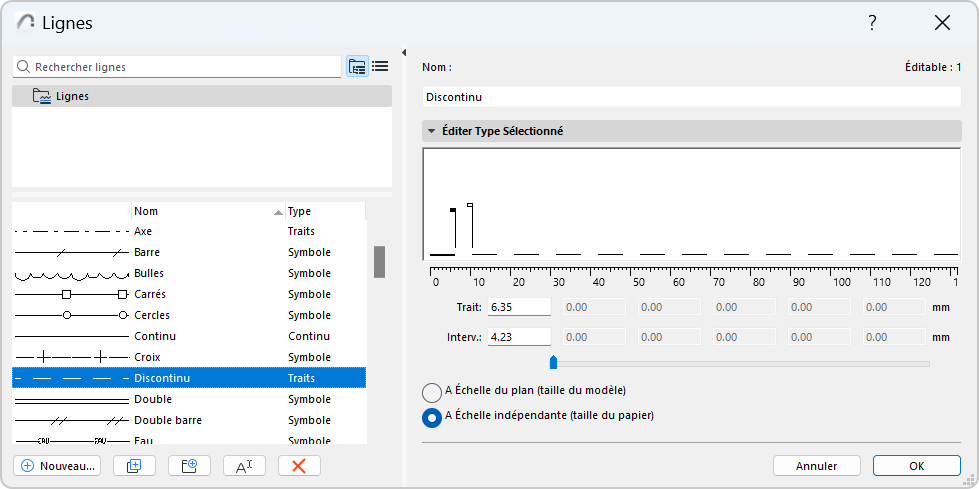Image resolution: width=979 pixels, height=489 pixels.
Task: Select the Double barre line type row
Action: (x=189, y=420)
